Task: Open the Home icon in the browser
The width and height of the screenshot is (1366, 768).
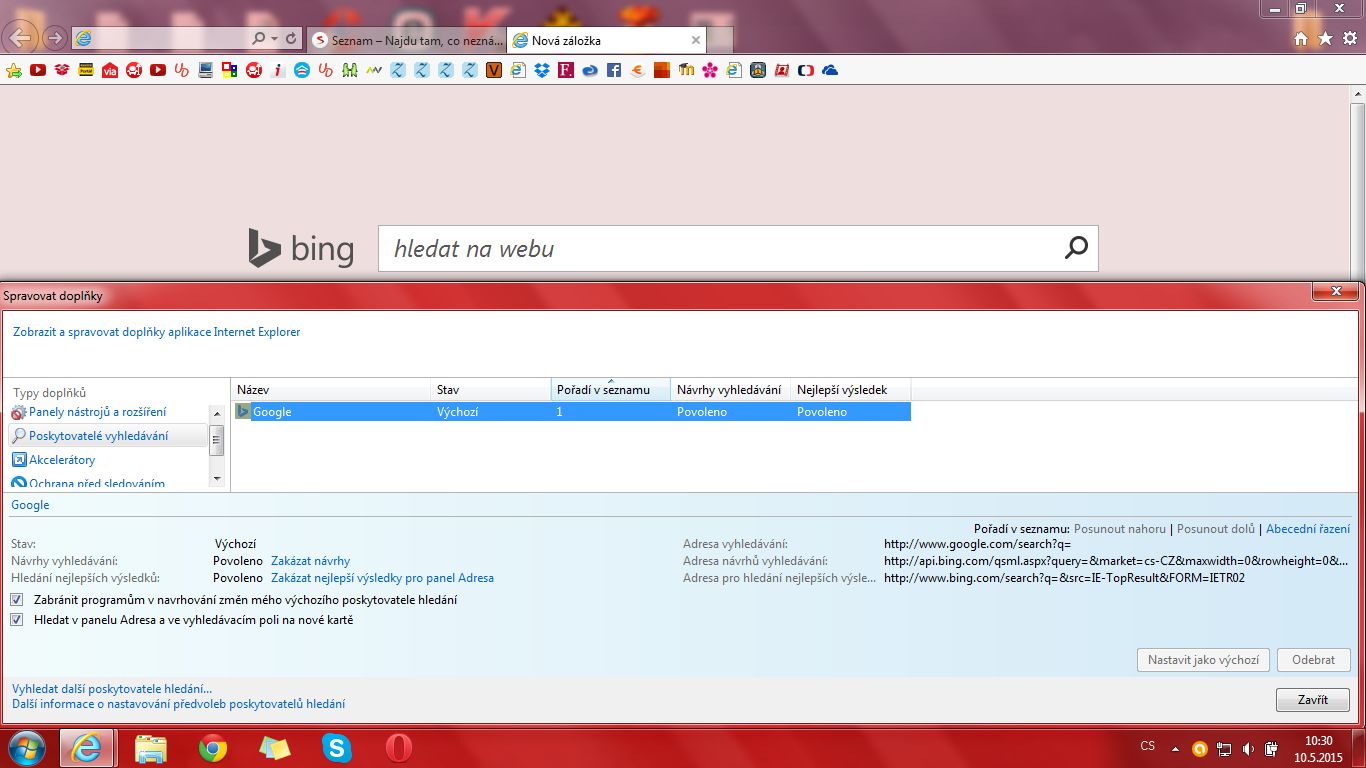Action: coord(1301,39)
